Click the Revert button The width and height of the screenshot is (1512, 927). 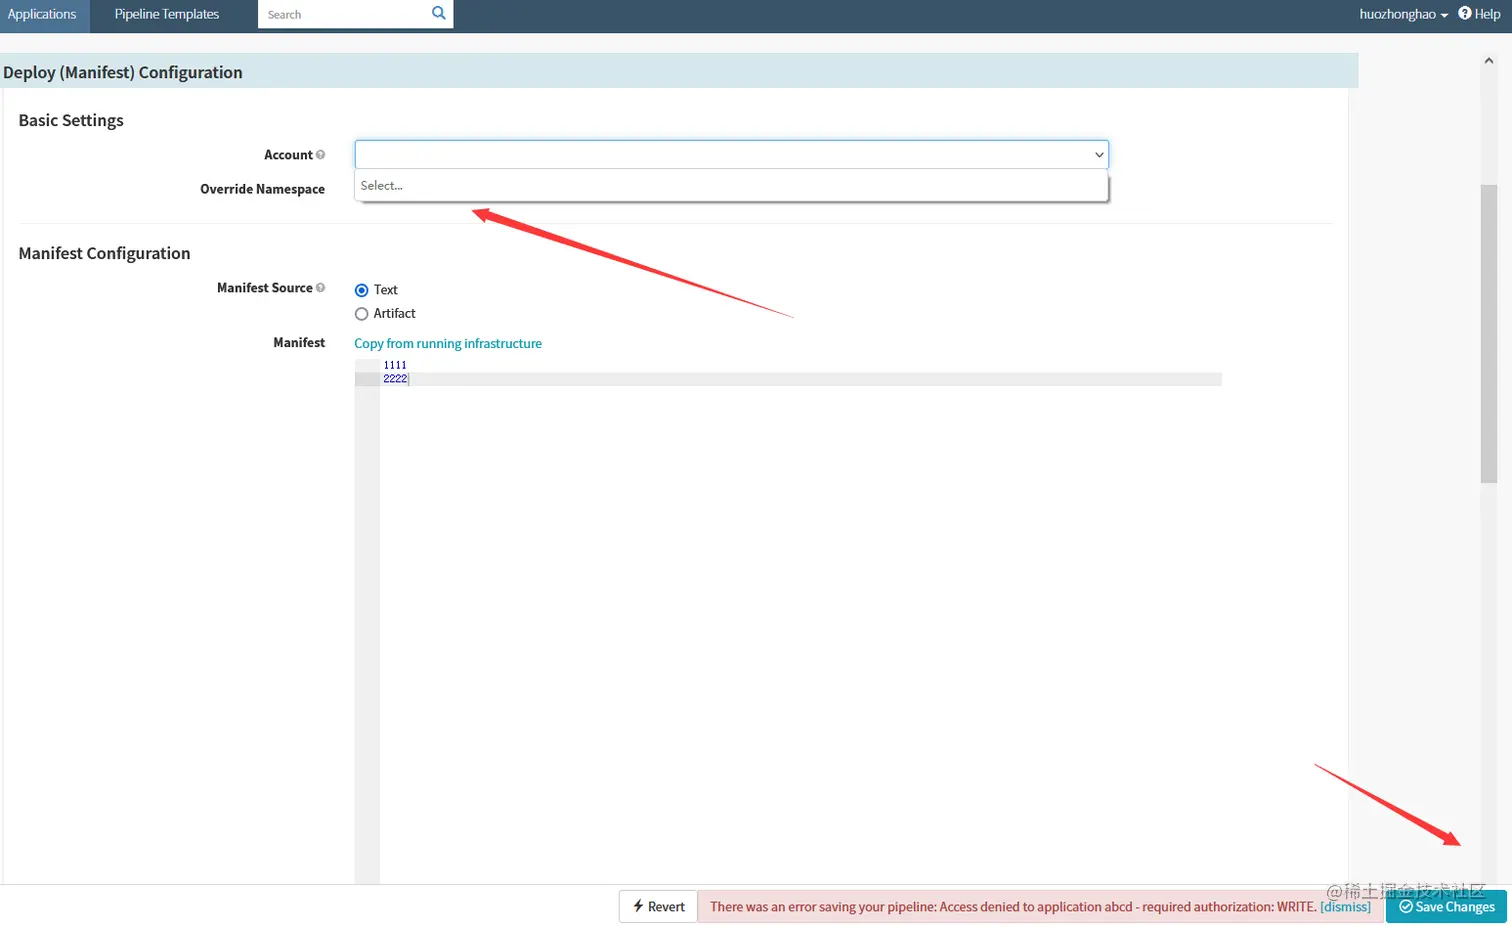(x=658, y=906)
